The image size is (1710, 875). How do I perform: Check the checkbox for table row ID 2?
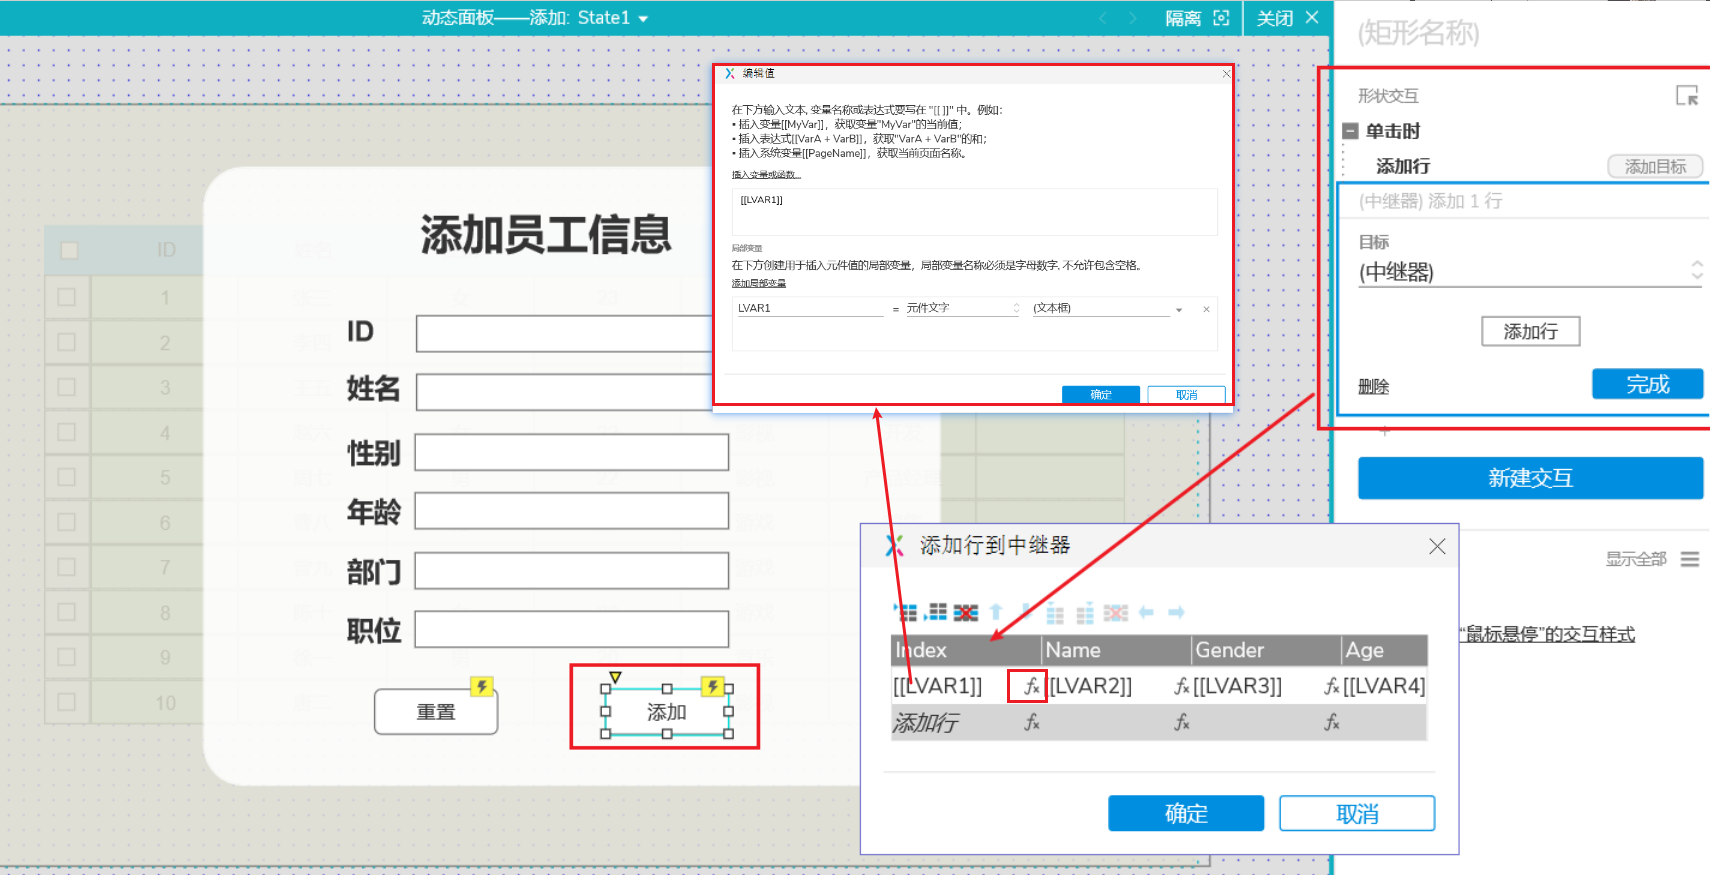(67, 342)
